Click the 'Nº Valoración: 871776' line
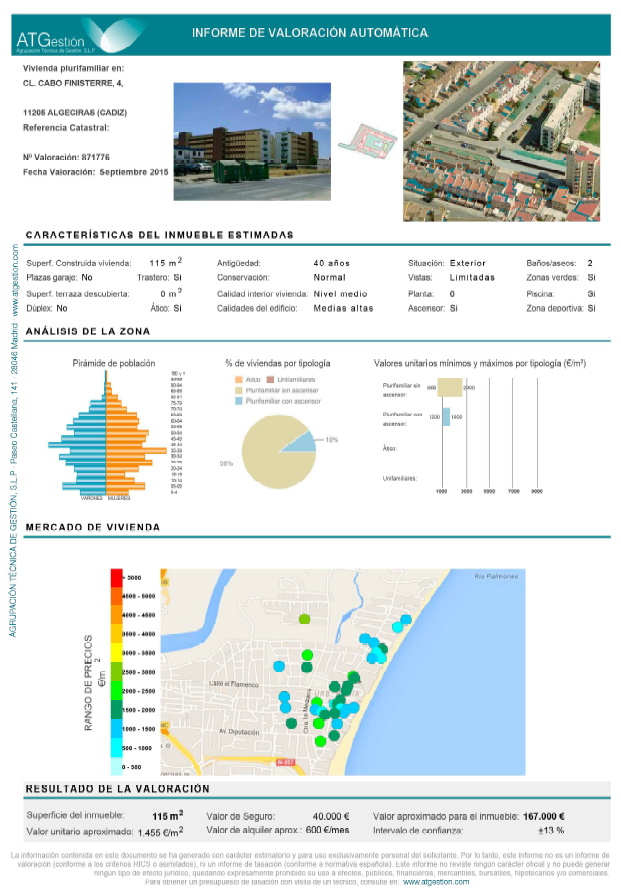The width and height of the screenshot is (621, 891). (66, 157)
